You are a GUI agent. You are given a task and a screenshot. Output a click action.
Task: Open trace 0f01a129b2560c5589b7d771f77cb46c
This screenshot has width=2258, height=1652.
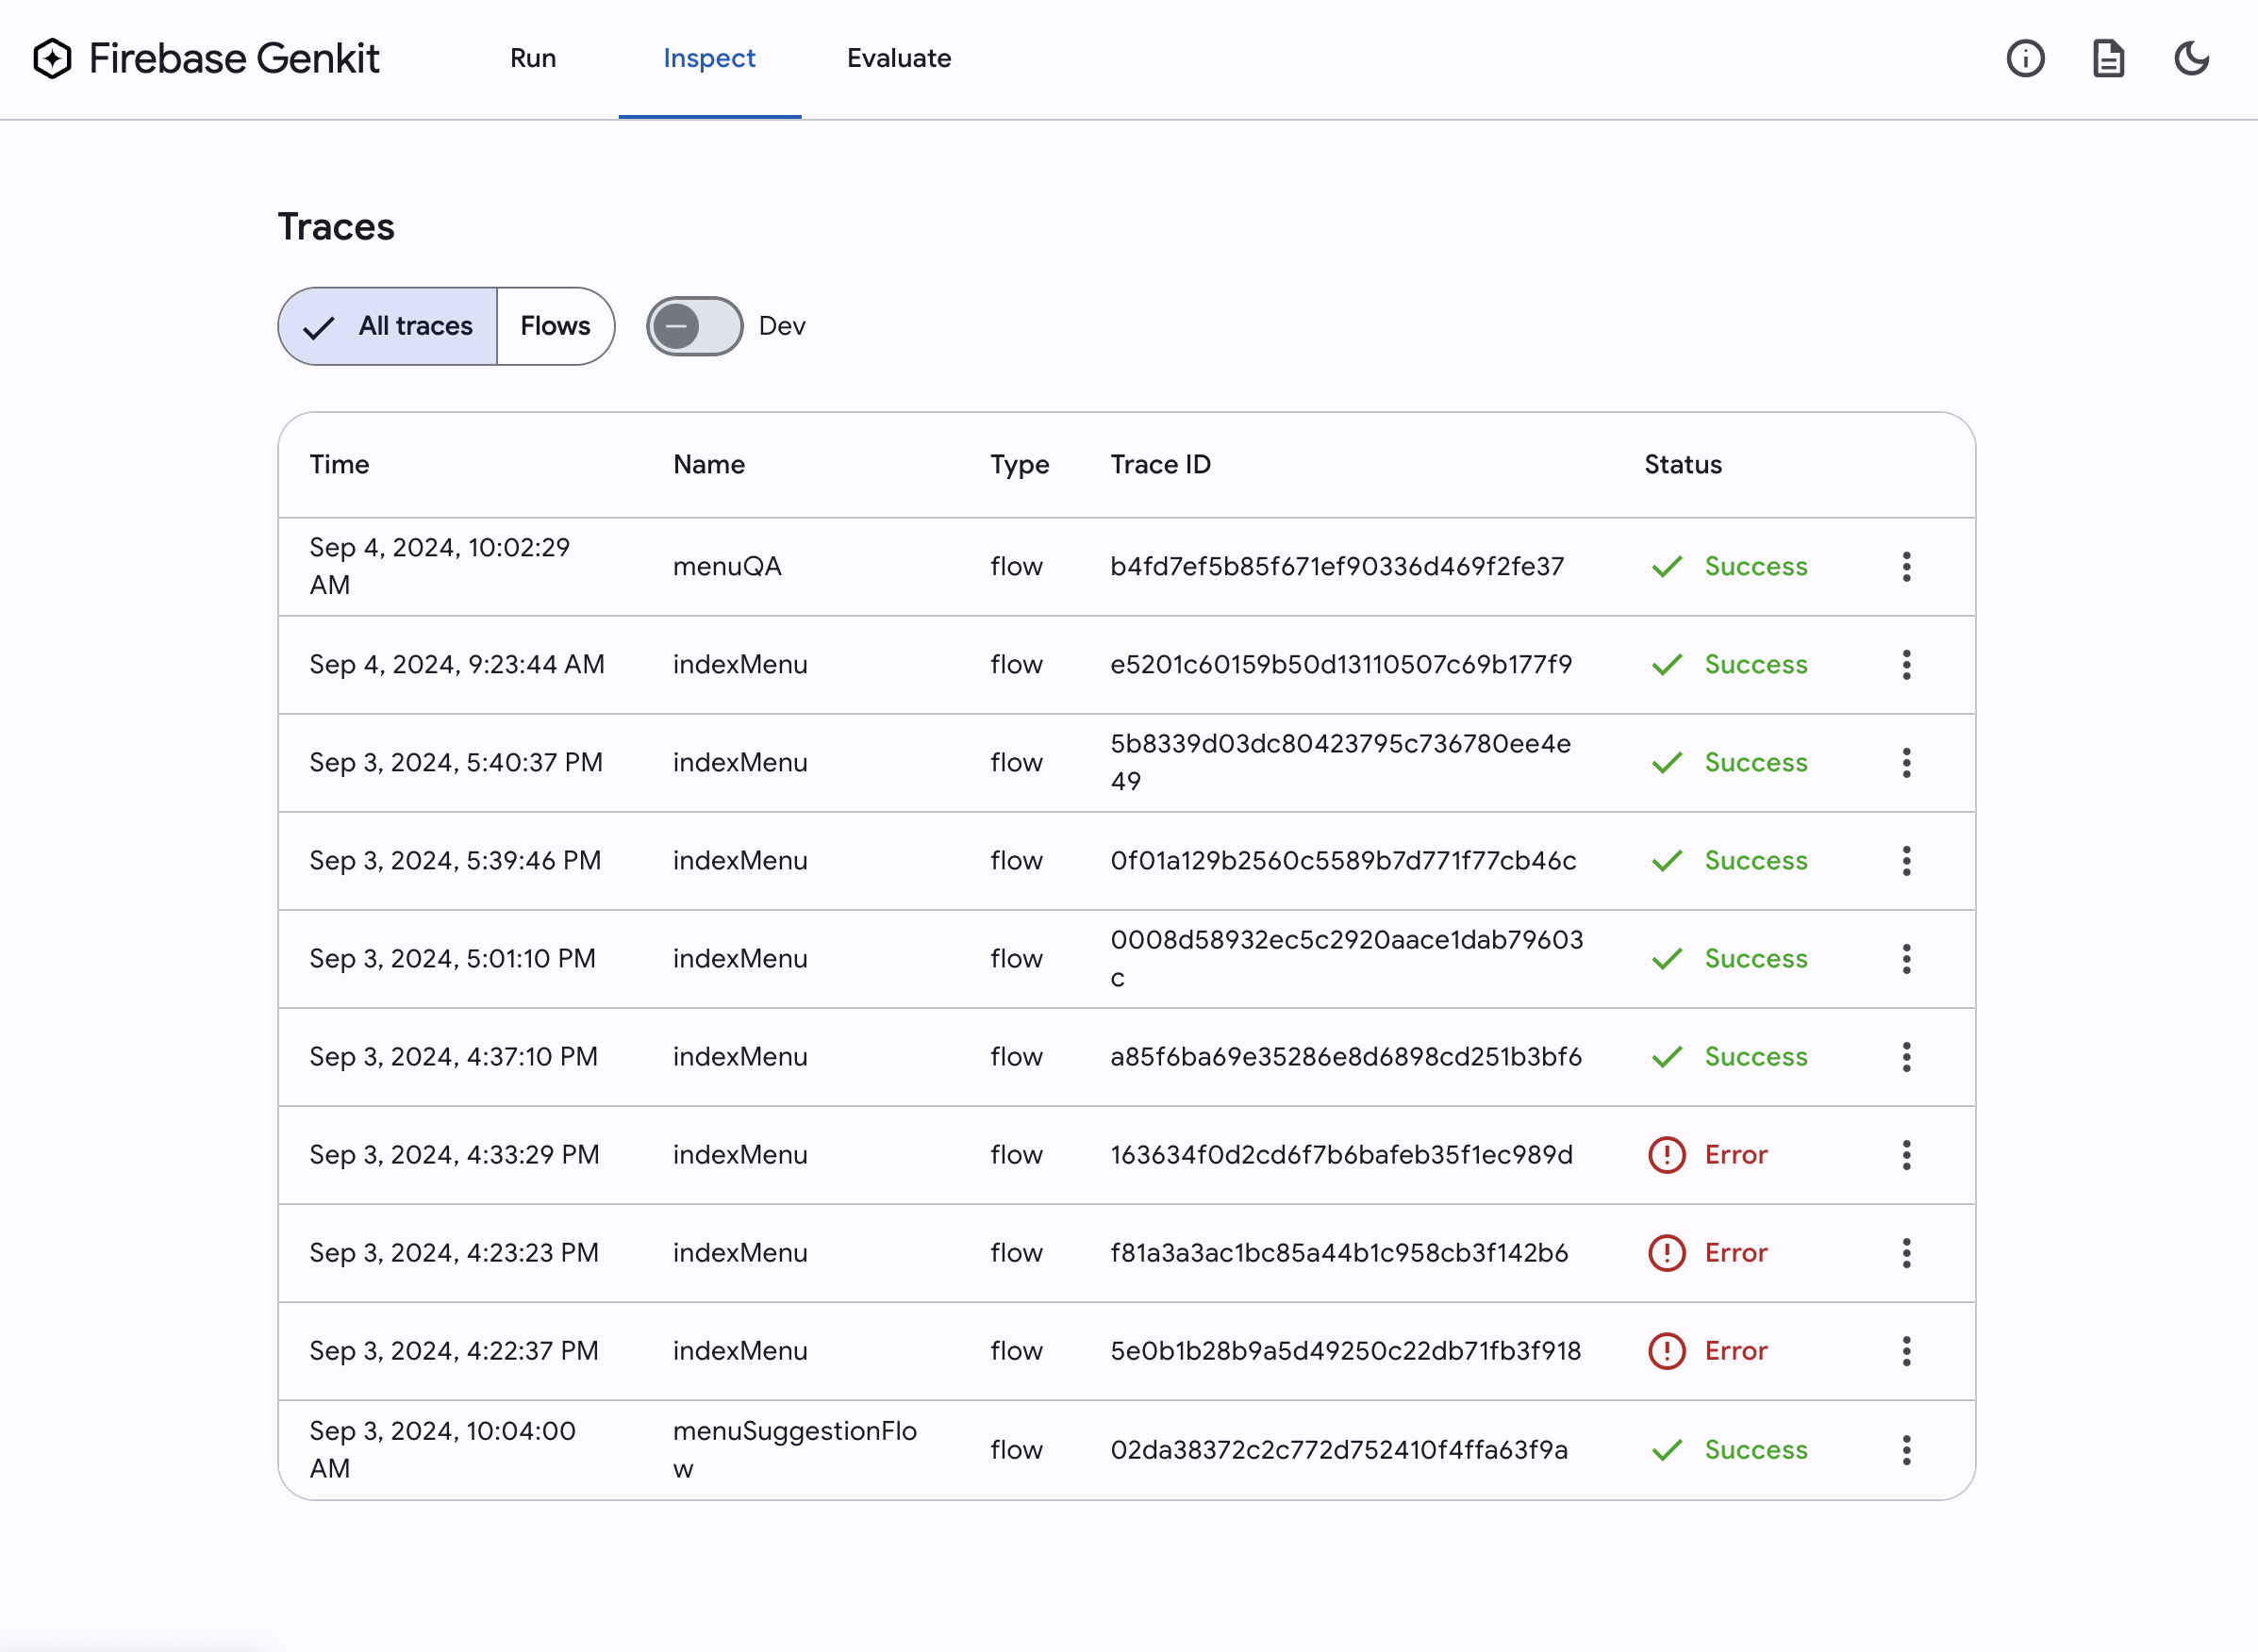1342,860
